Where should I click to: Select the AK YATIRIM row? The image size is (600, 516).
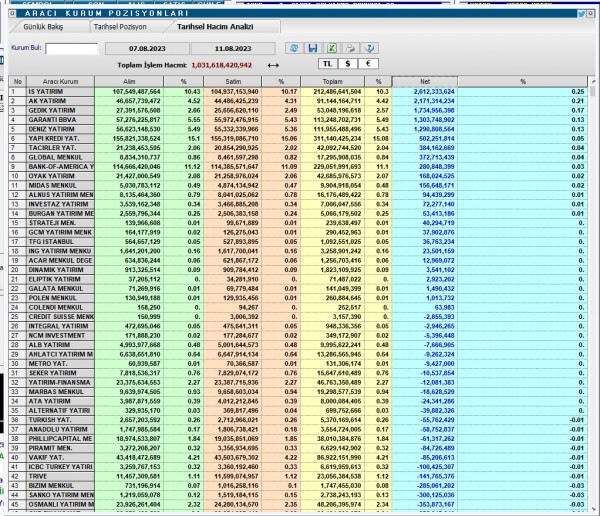click(298, 101)
